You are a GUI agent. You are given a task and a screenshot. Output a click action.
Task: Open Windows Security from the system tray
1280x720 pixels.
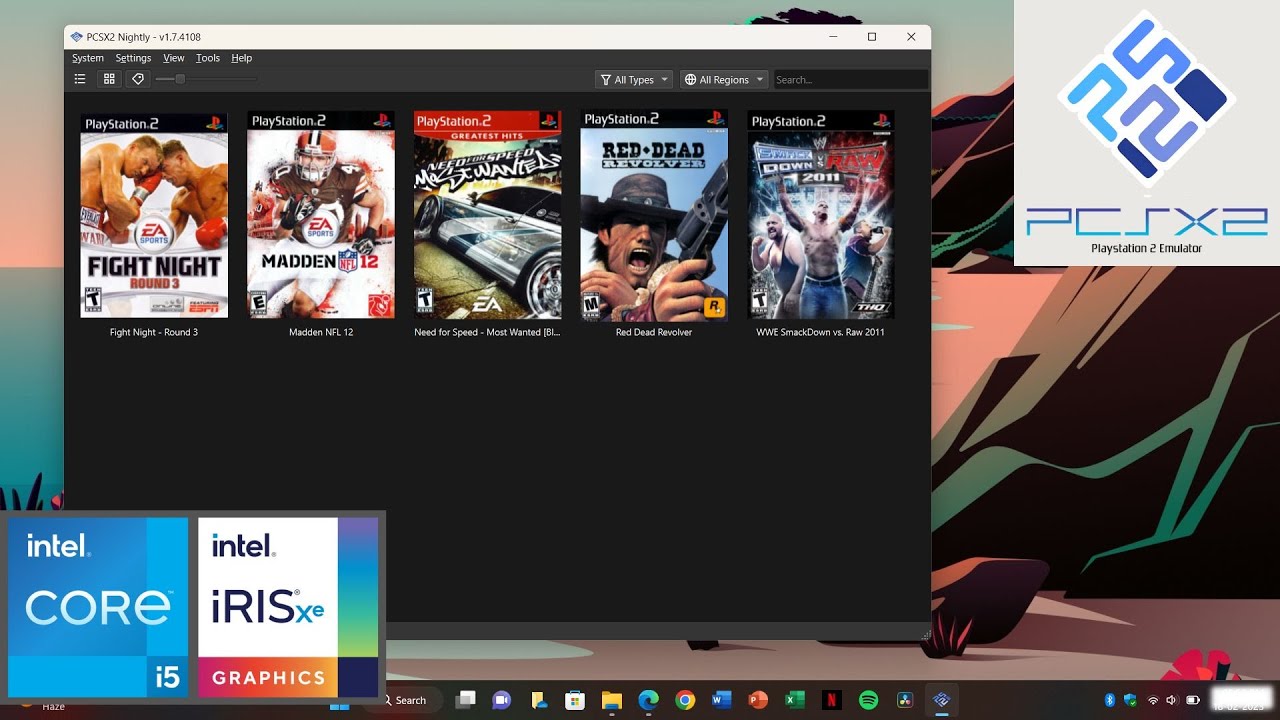tap(1131, 700)
